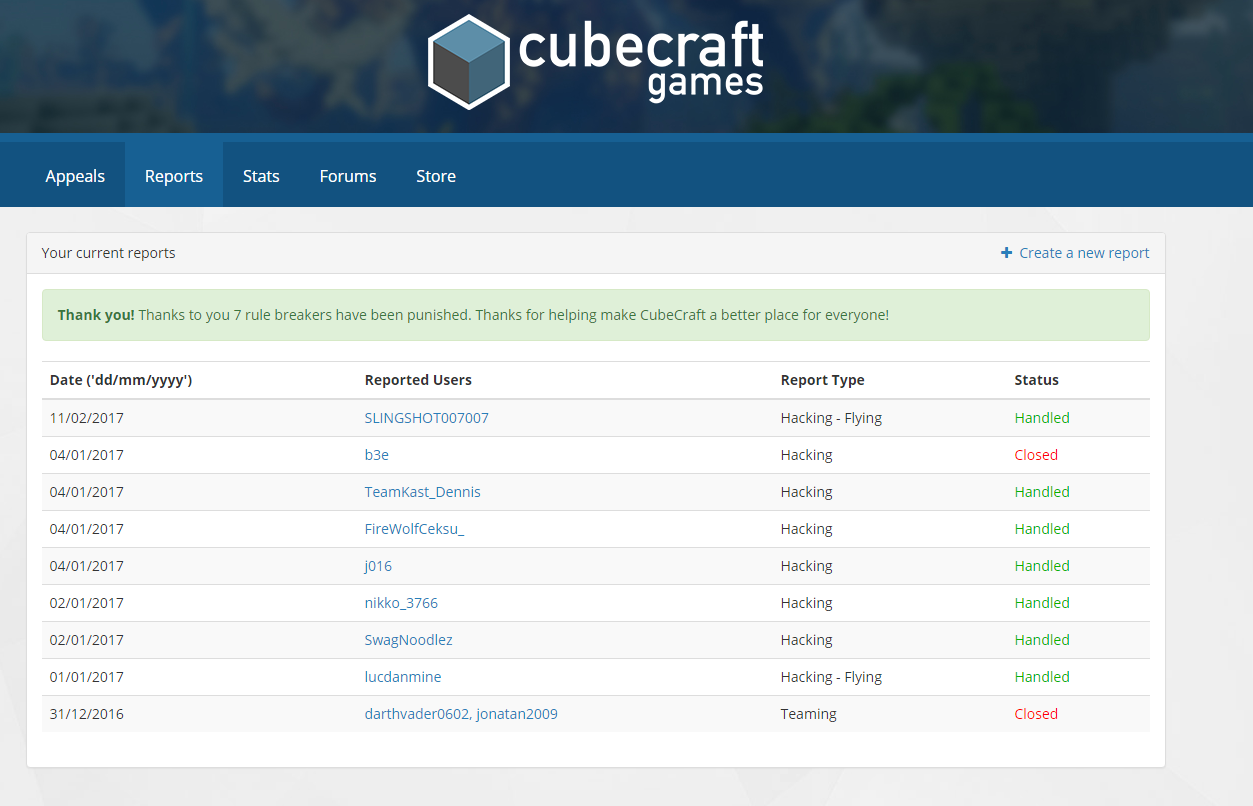Click Closed status in b3e row

click(1036, 455)
